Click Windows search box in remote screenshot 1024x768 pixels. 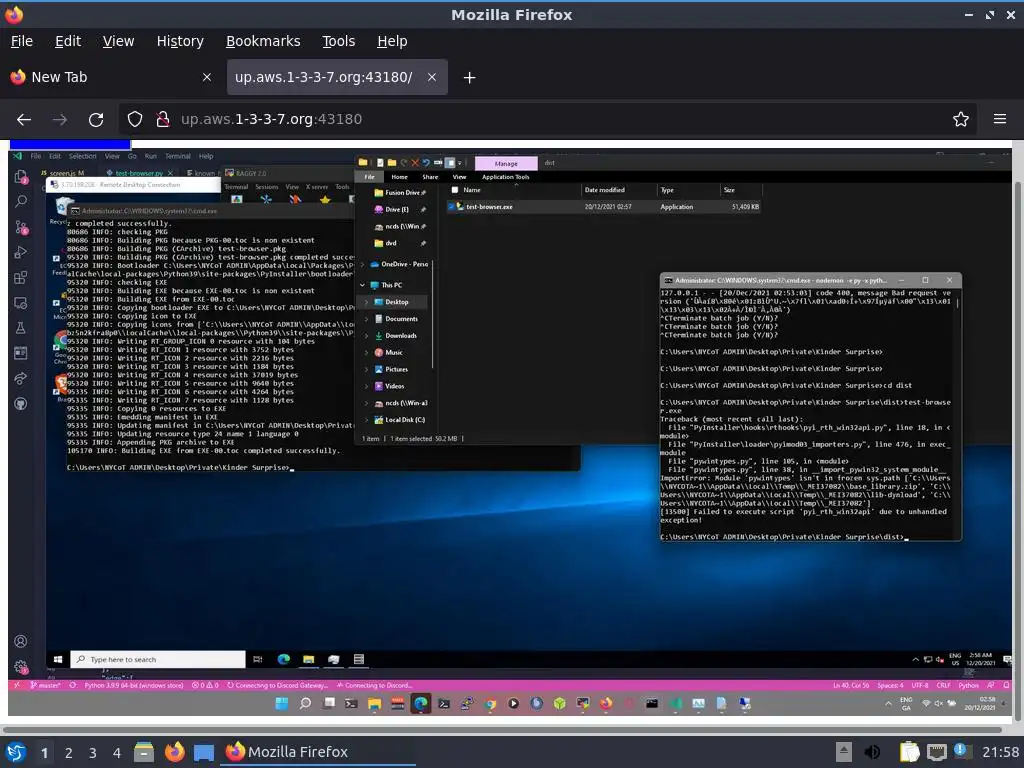tap(157, 659)
